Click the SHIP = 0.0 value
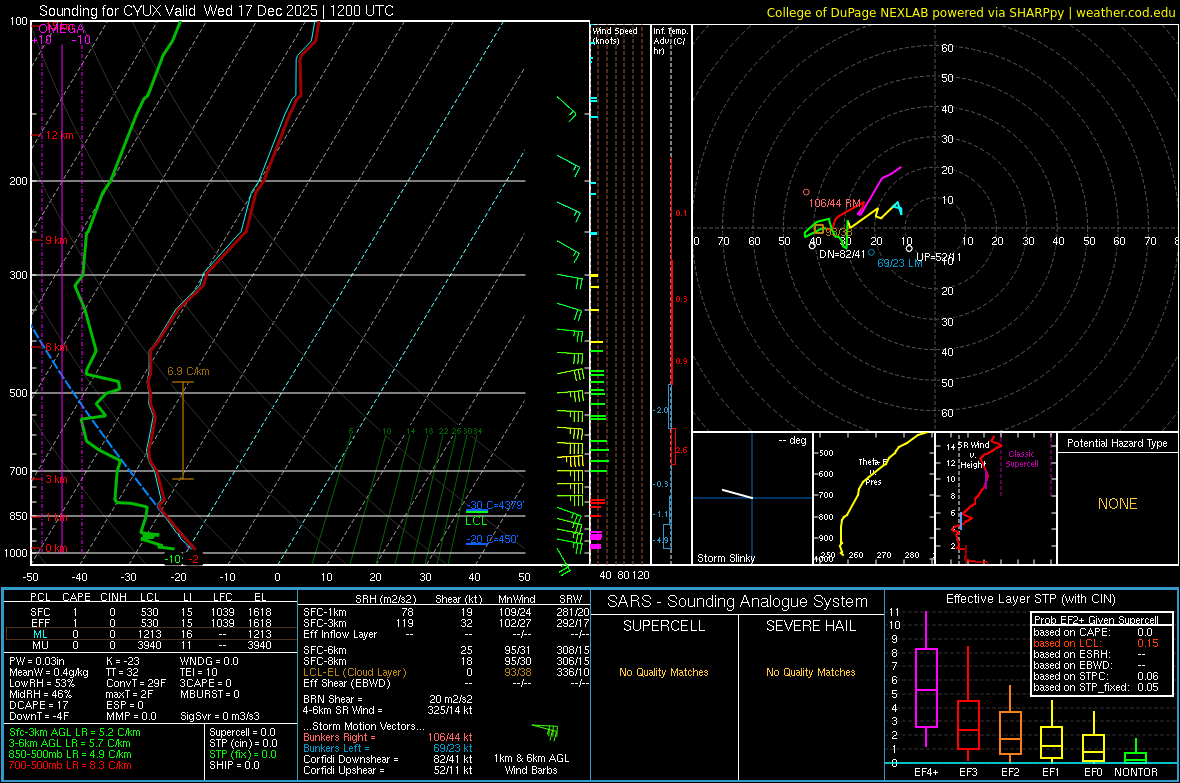Image resolution: width=1180 pixels, height=783 pixels. [234, 765]
